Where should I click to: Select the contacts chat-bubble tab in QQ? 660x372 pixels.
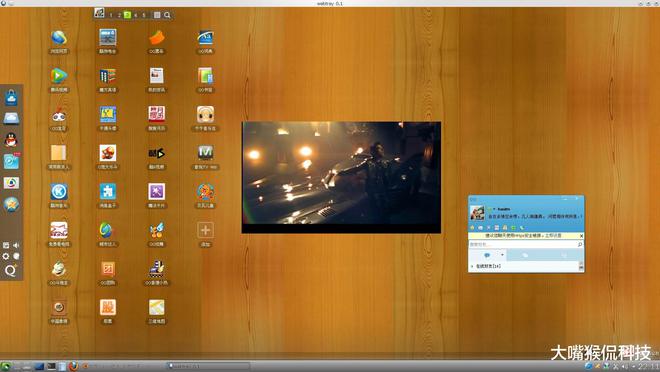click(487, 255)
